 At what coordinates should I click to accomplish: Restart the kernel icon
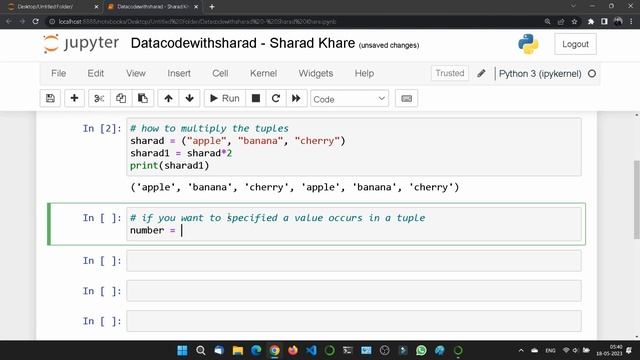tap(276, 98)
